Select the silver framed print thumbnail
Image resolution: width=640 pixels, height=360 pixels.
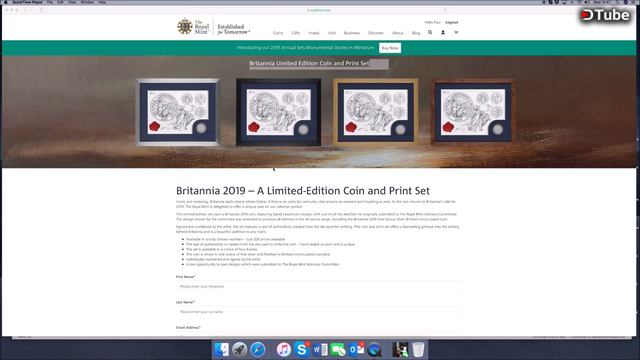tap(178, 112)
